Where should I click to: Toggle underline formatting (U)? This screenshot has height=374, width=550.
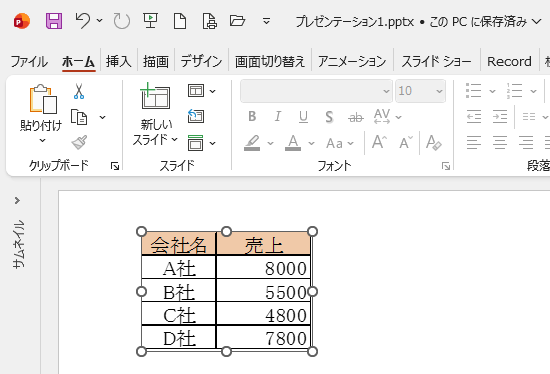[x=303, y=117]
